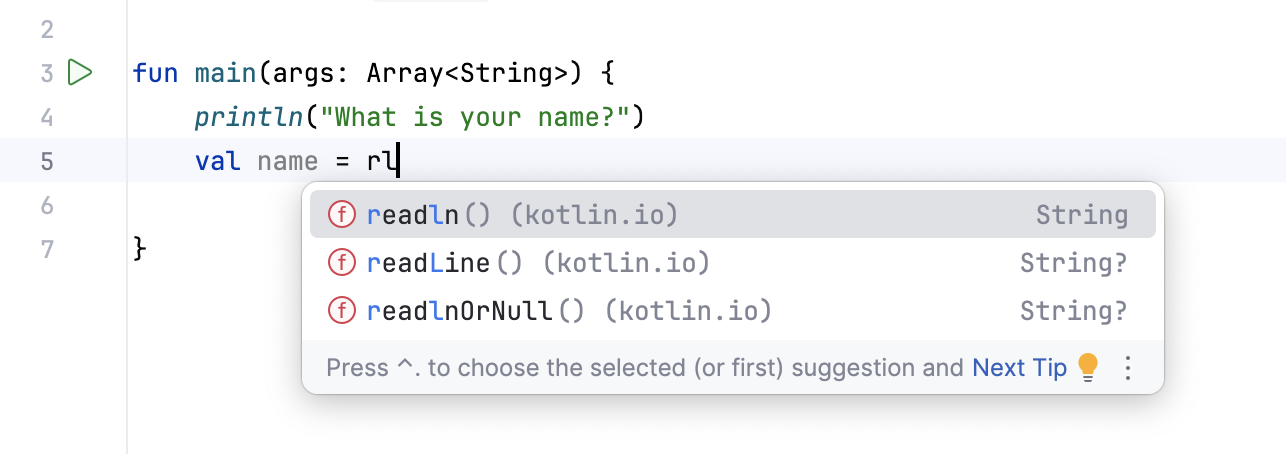Viewport: 1286px width, 454px height.
Task: Click the green Run gutter icon beside main
Action: tap(79, 73)
